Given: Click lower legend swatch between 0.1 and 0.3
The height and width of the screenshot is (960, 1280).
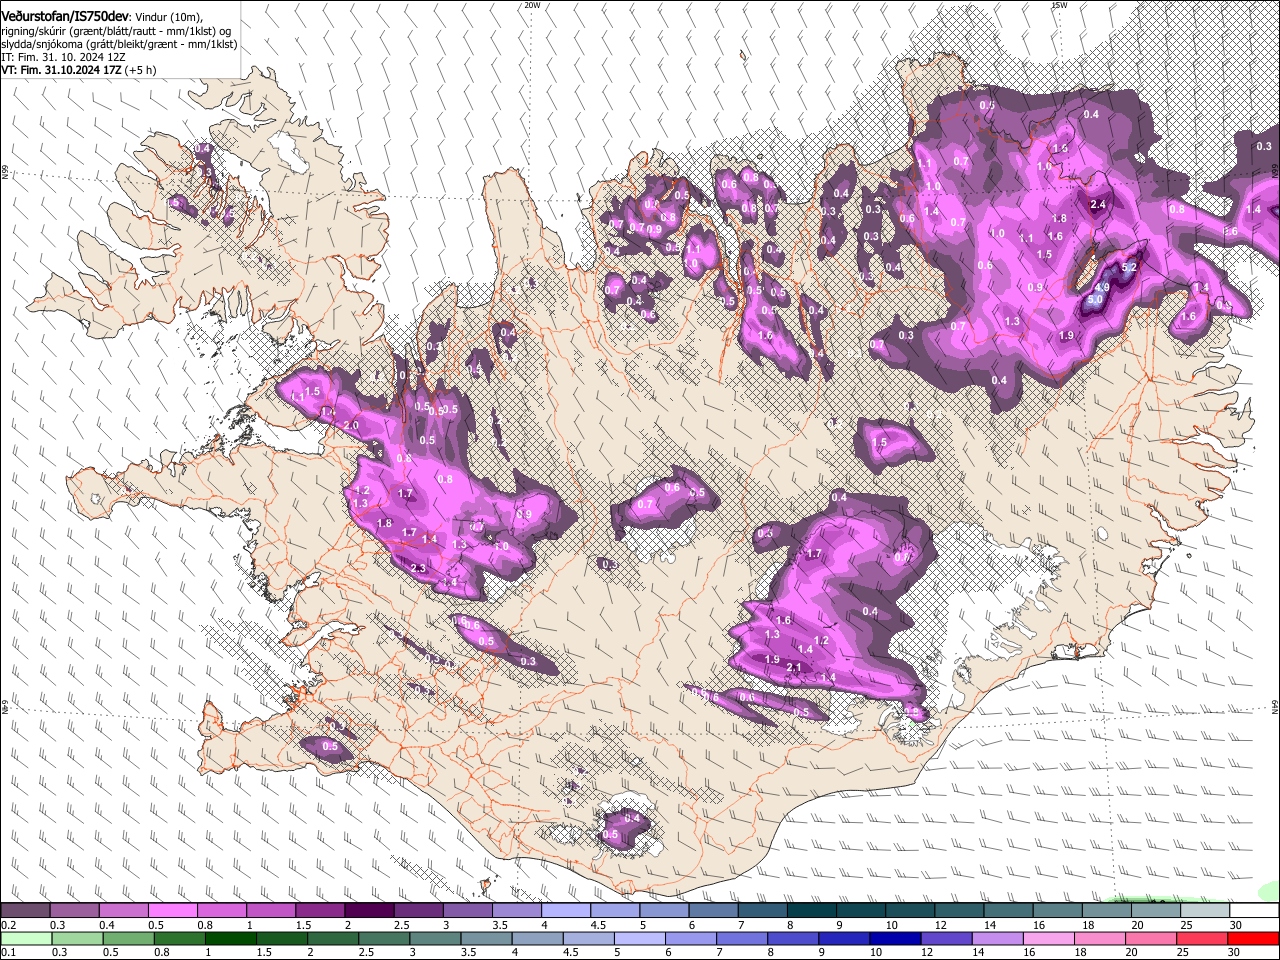Looking at the screenshot, I should (x=26, y=939).
